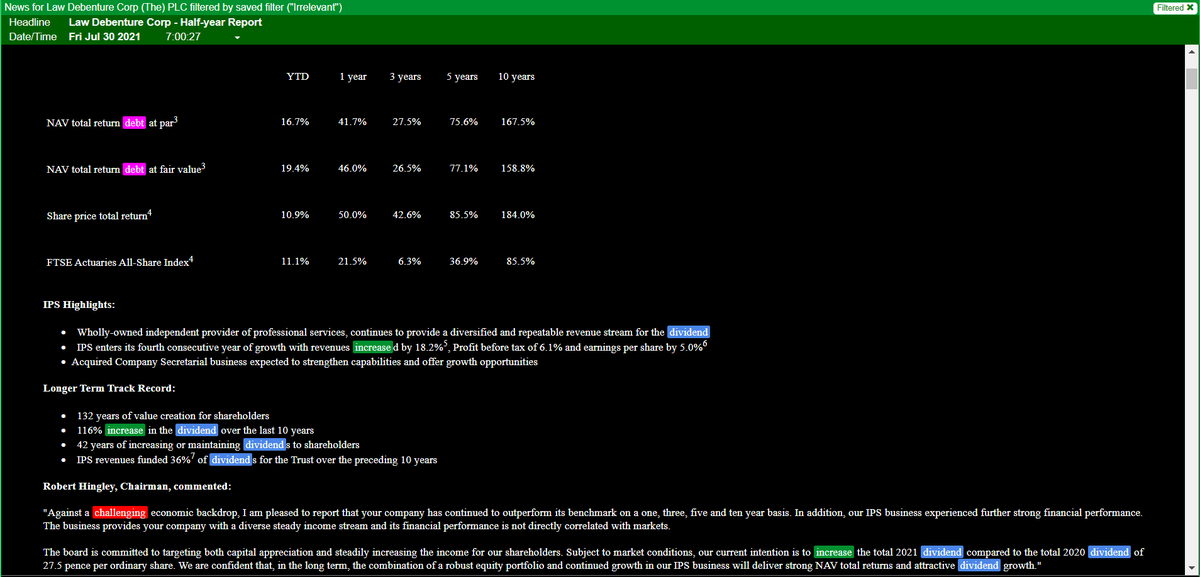Click the 'Acquired Company Secretarial business' bullet

(305, 361)
